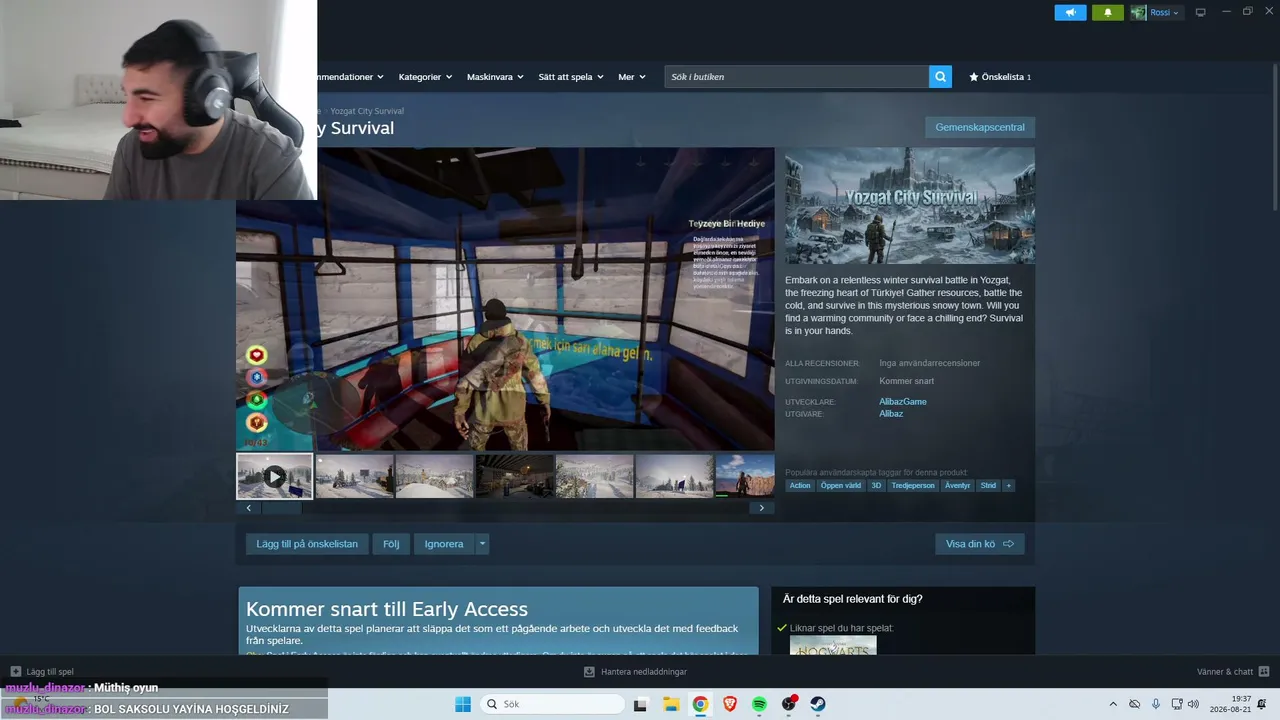Expand the Ignorera options arrow
Viewport: 1280px width, 720px height.
[482, 544]
